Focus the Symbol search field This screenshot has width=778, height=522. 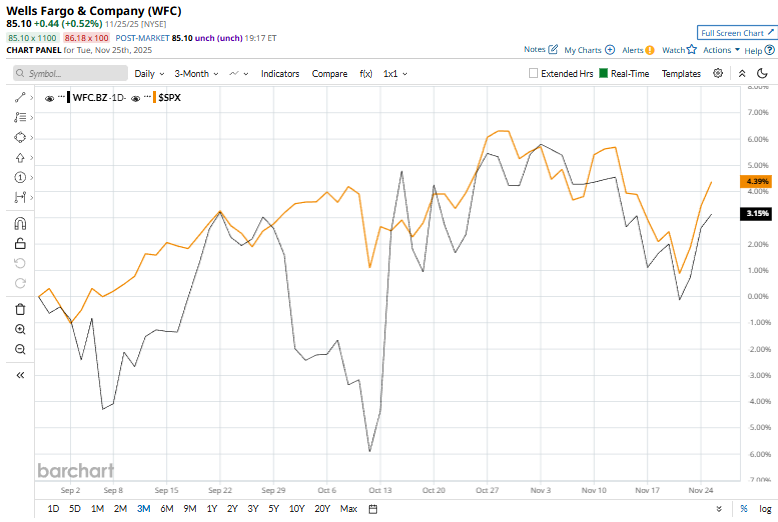click(x=70, y=73)
